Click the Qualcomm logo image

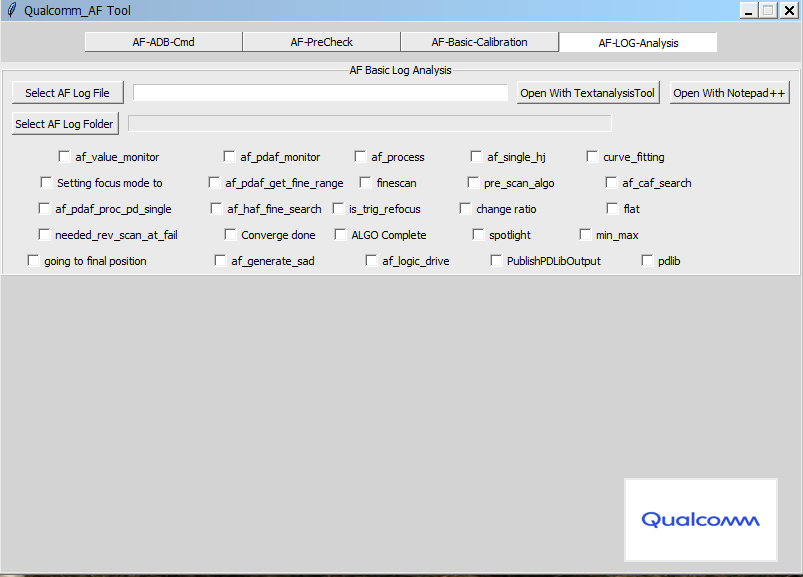tap(700, 519)
